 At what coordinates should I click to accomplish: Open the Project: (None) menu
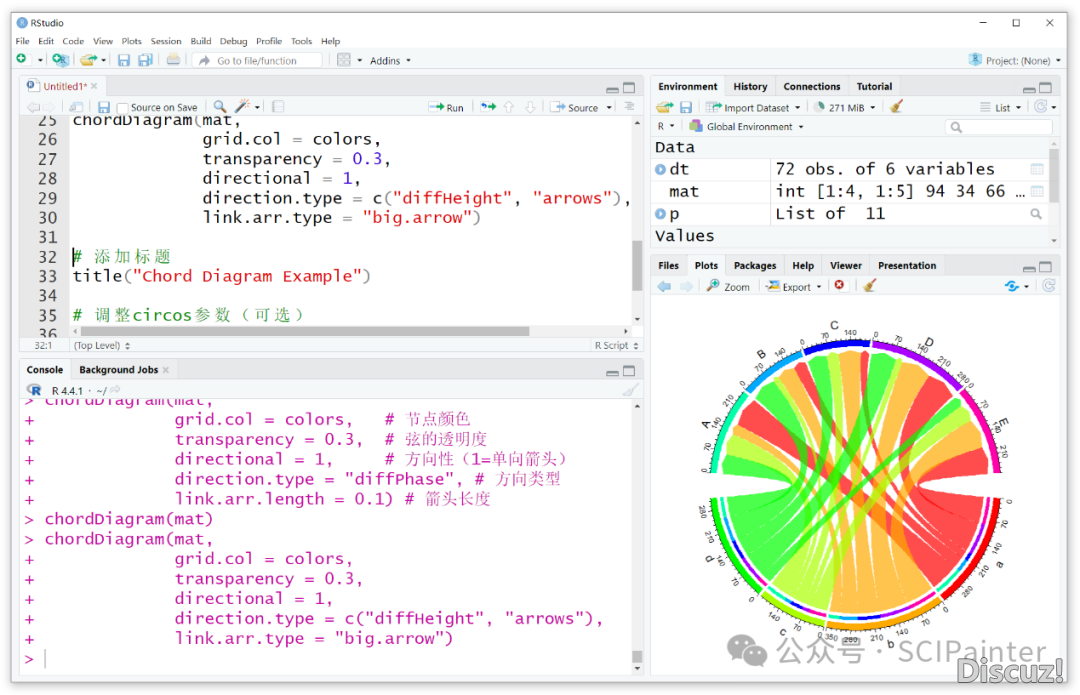pyautogui.click(x=1014, y=61)
